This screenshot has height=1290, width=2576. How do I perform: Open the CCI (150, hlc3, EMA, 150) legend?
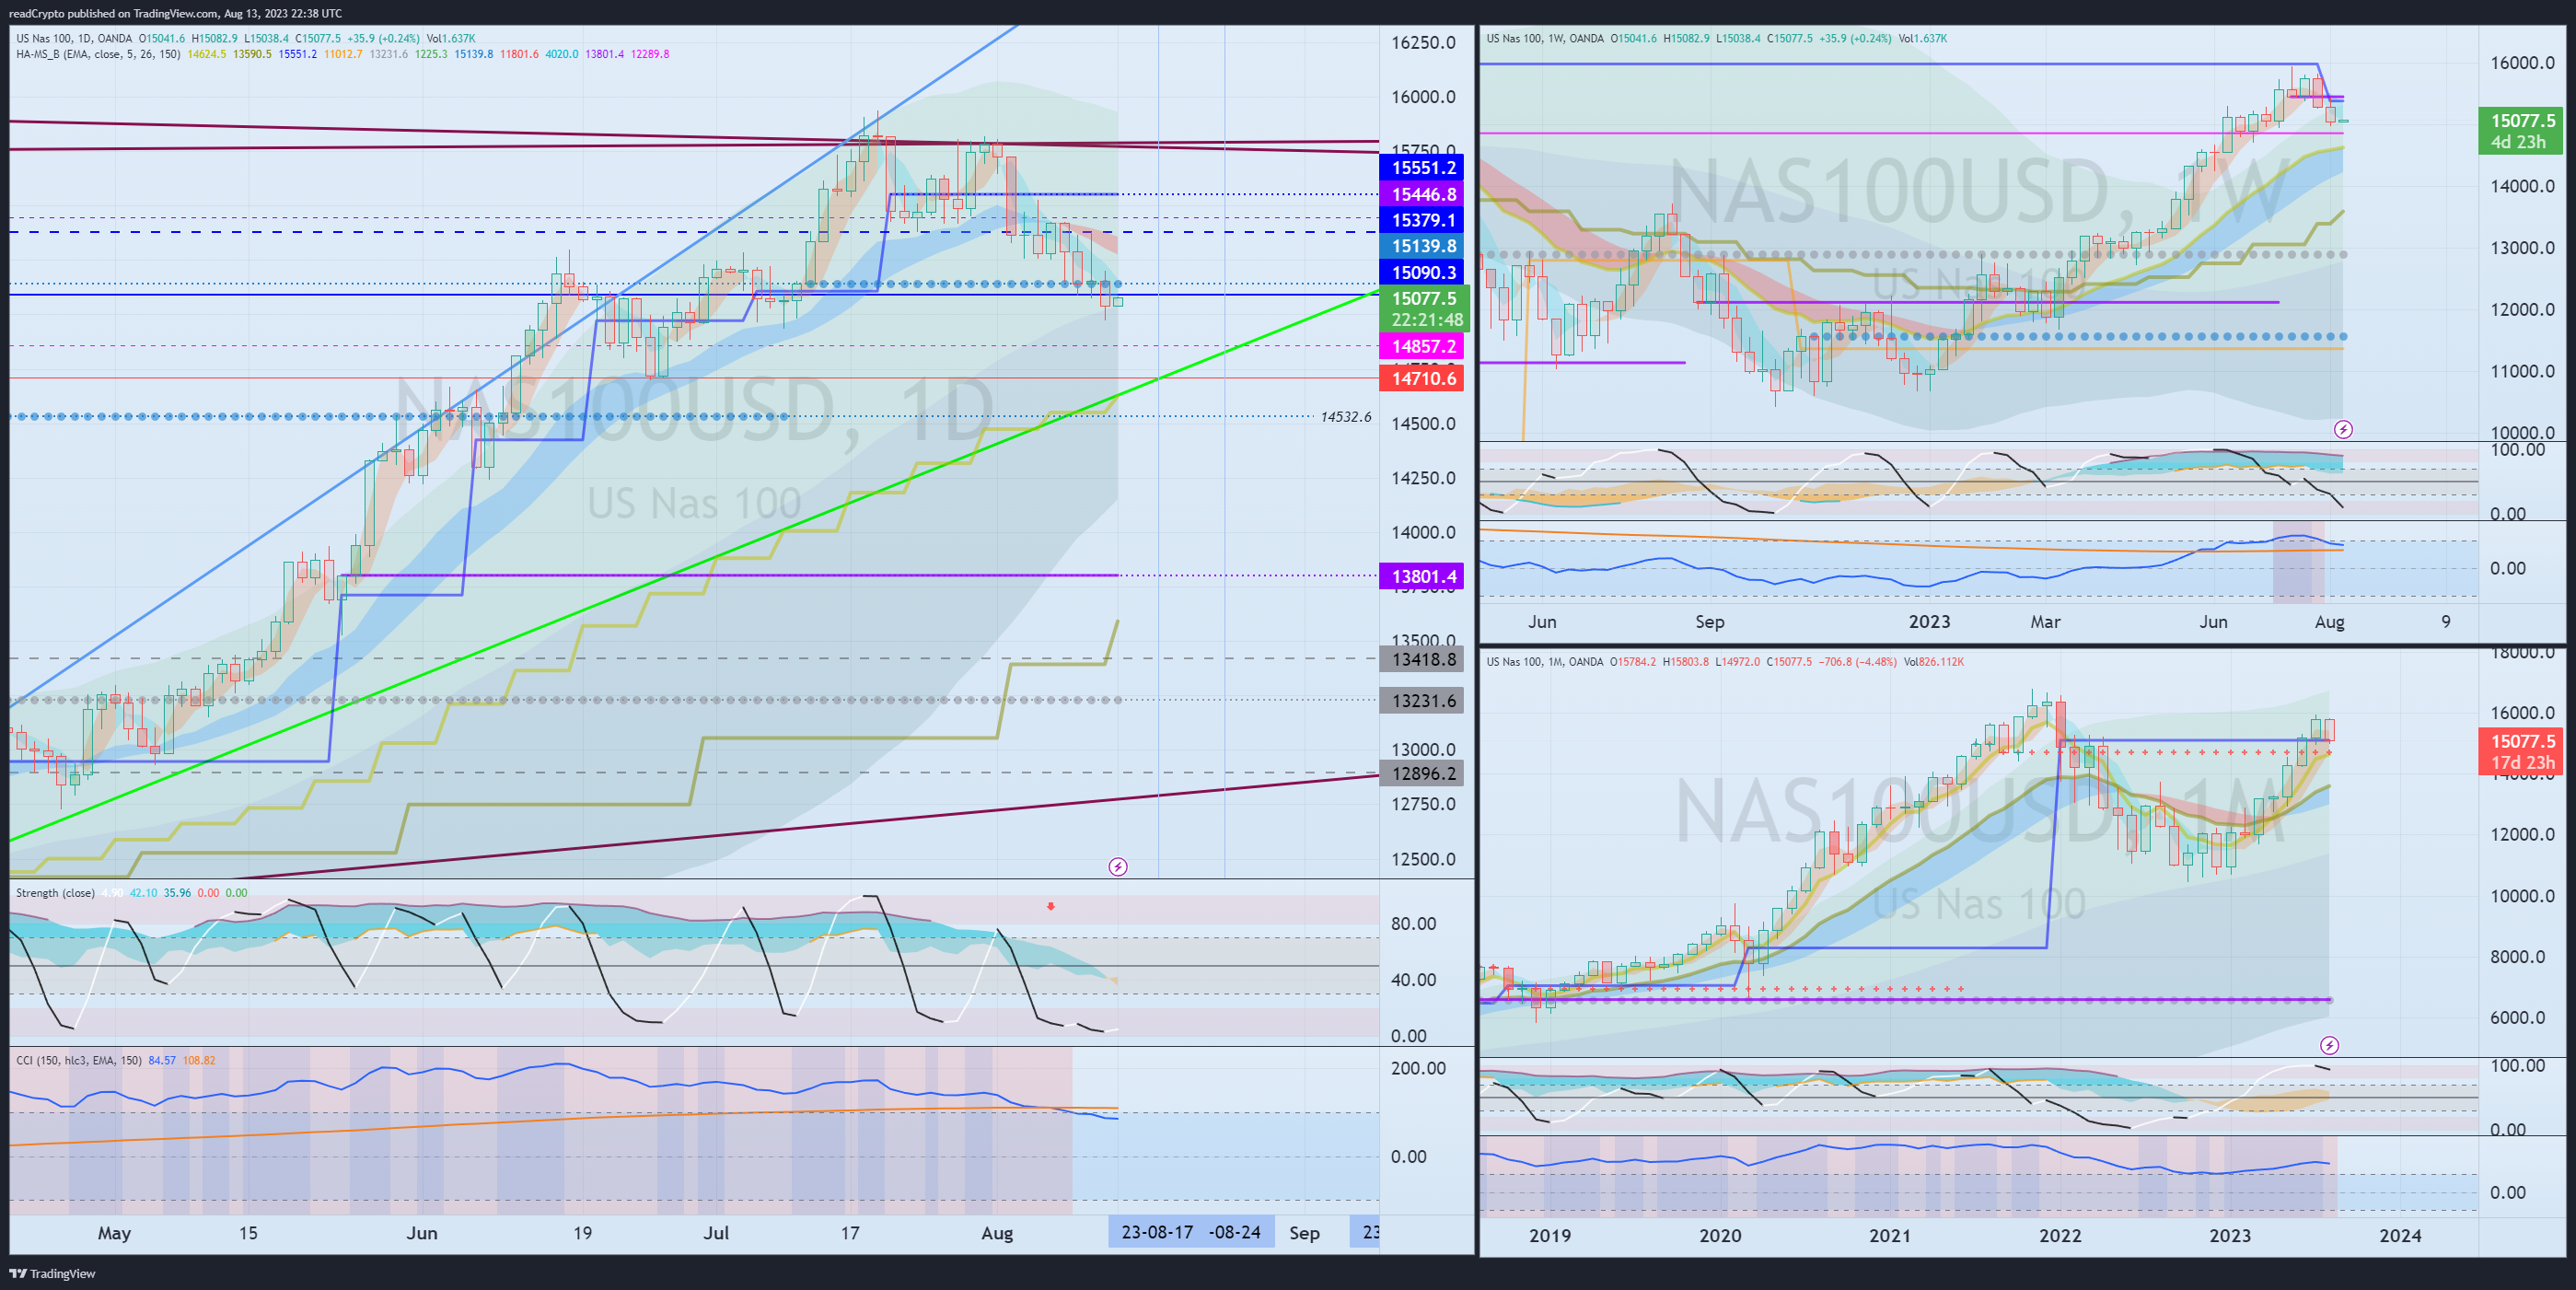click(79, 1060)
